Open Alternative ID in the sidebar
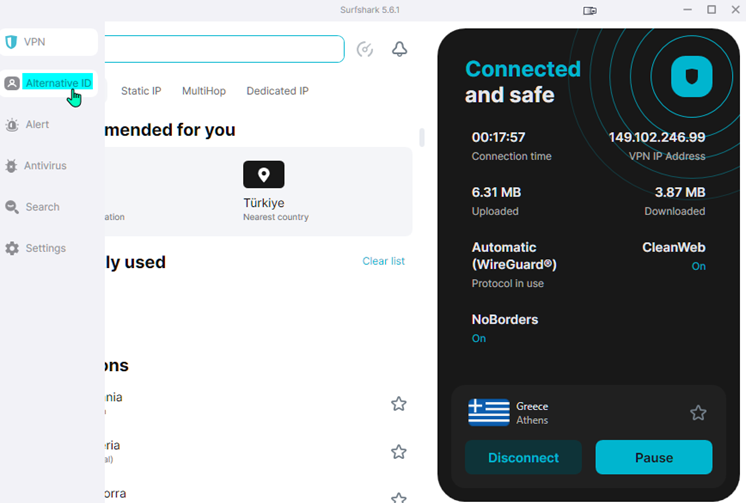 [49, 83]
